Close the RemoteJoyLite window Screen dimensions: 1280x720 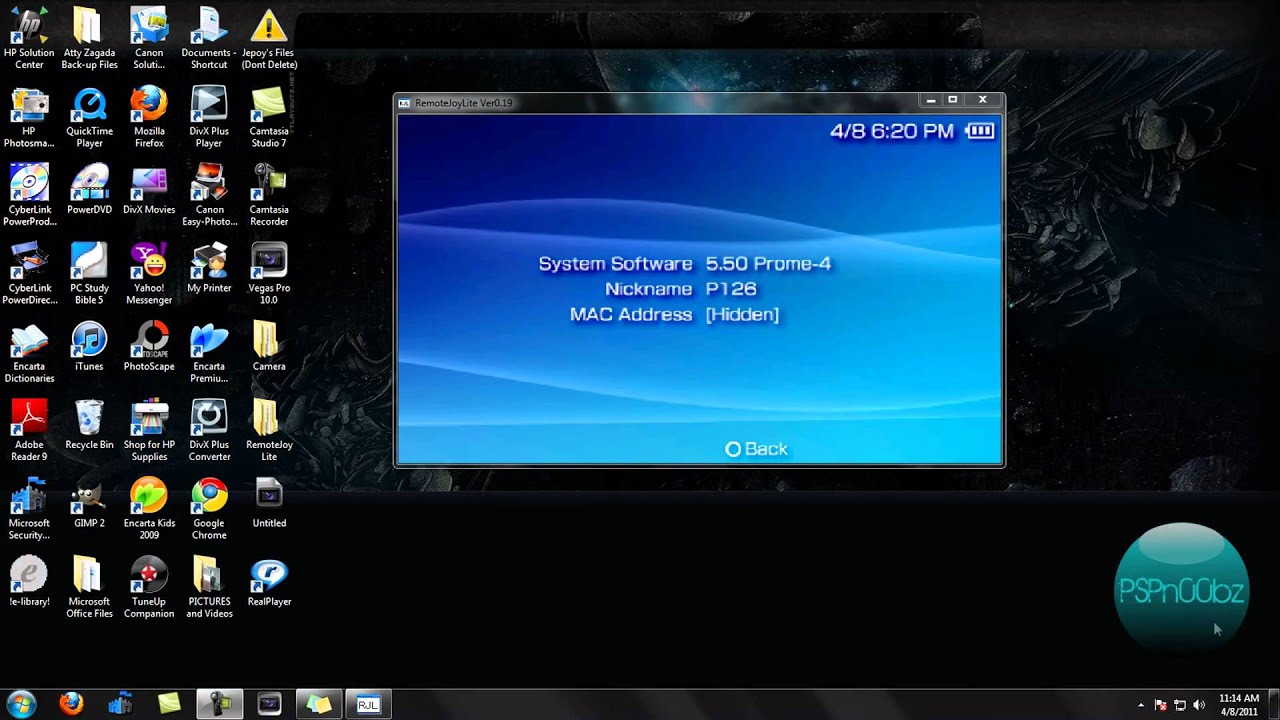[983, 100]
